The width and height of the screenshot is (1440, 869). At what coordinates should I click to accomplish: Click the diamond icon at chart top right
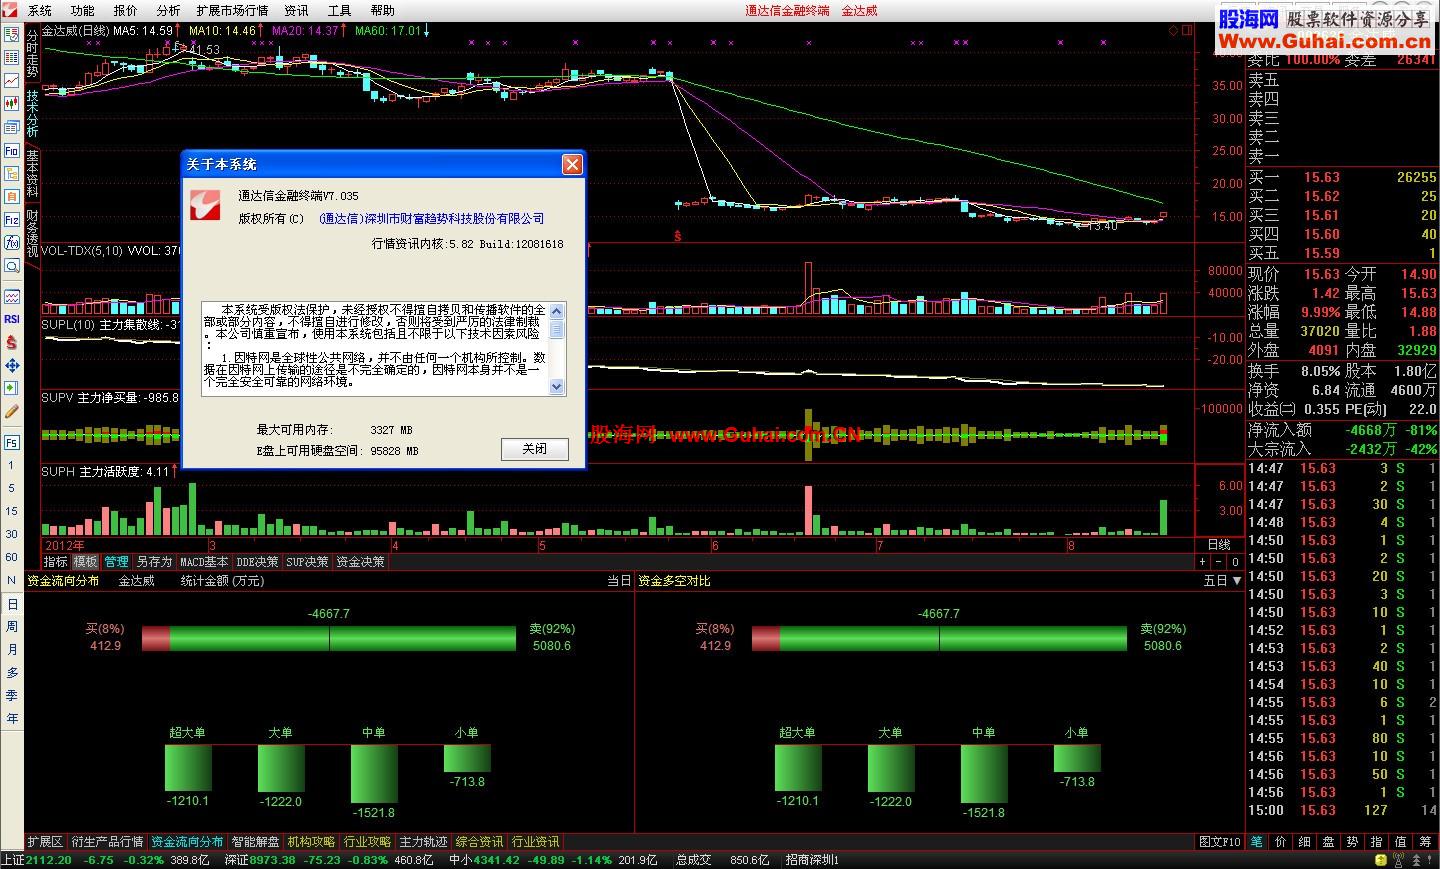point(1173,31)
